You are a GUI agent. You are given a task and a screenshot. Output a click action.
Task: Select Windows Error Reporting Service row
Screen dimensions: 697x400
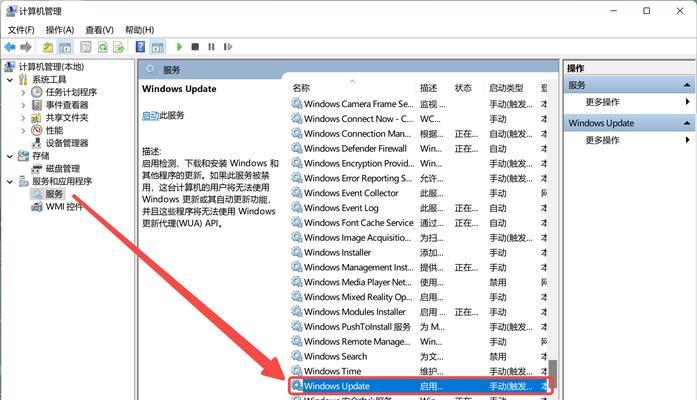[419, 178]
